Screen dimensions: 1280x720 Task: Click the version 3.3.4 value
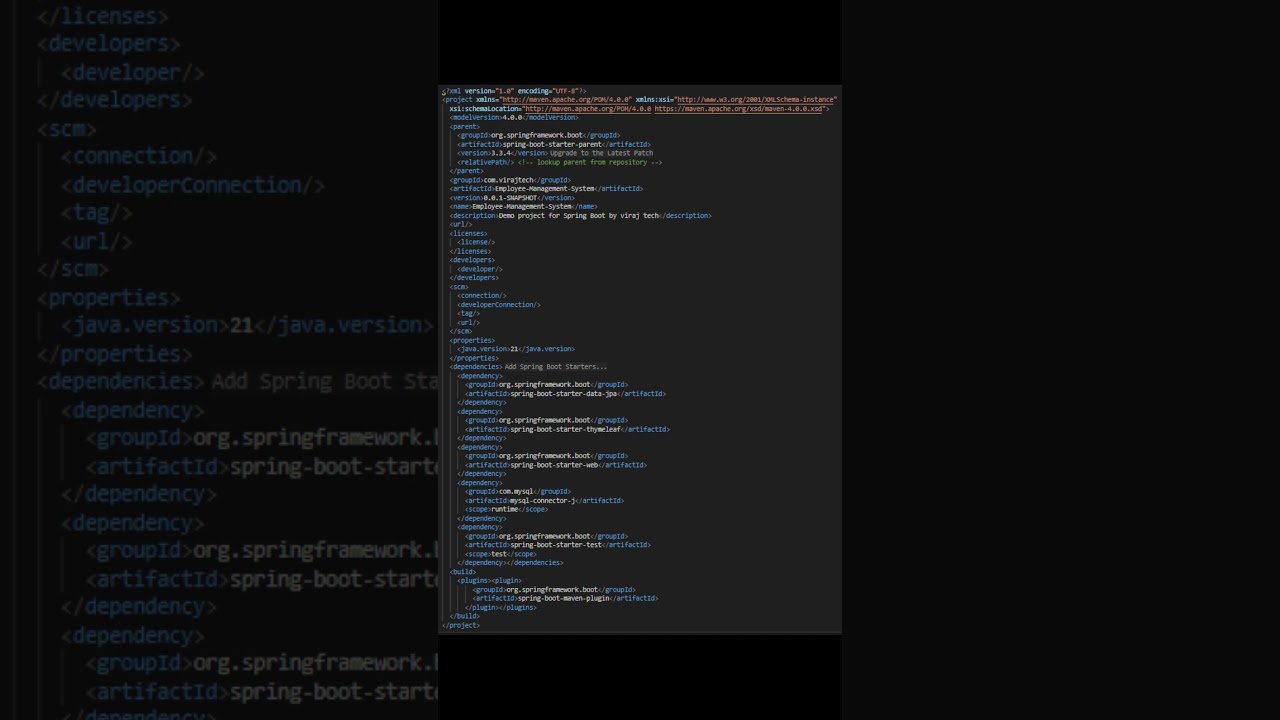coord(500,154)
